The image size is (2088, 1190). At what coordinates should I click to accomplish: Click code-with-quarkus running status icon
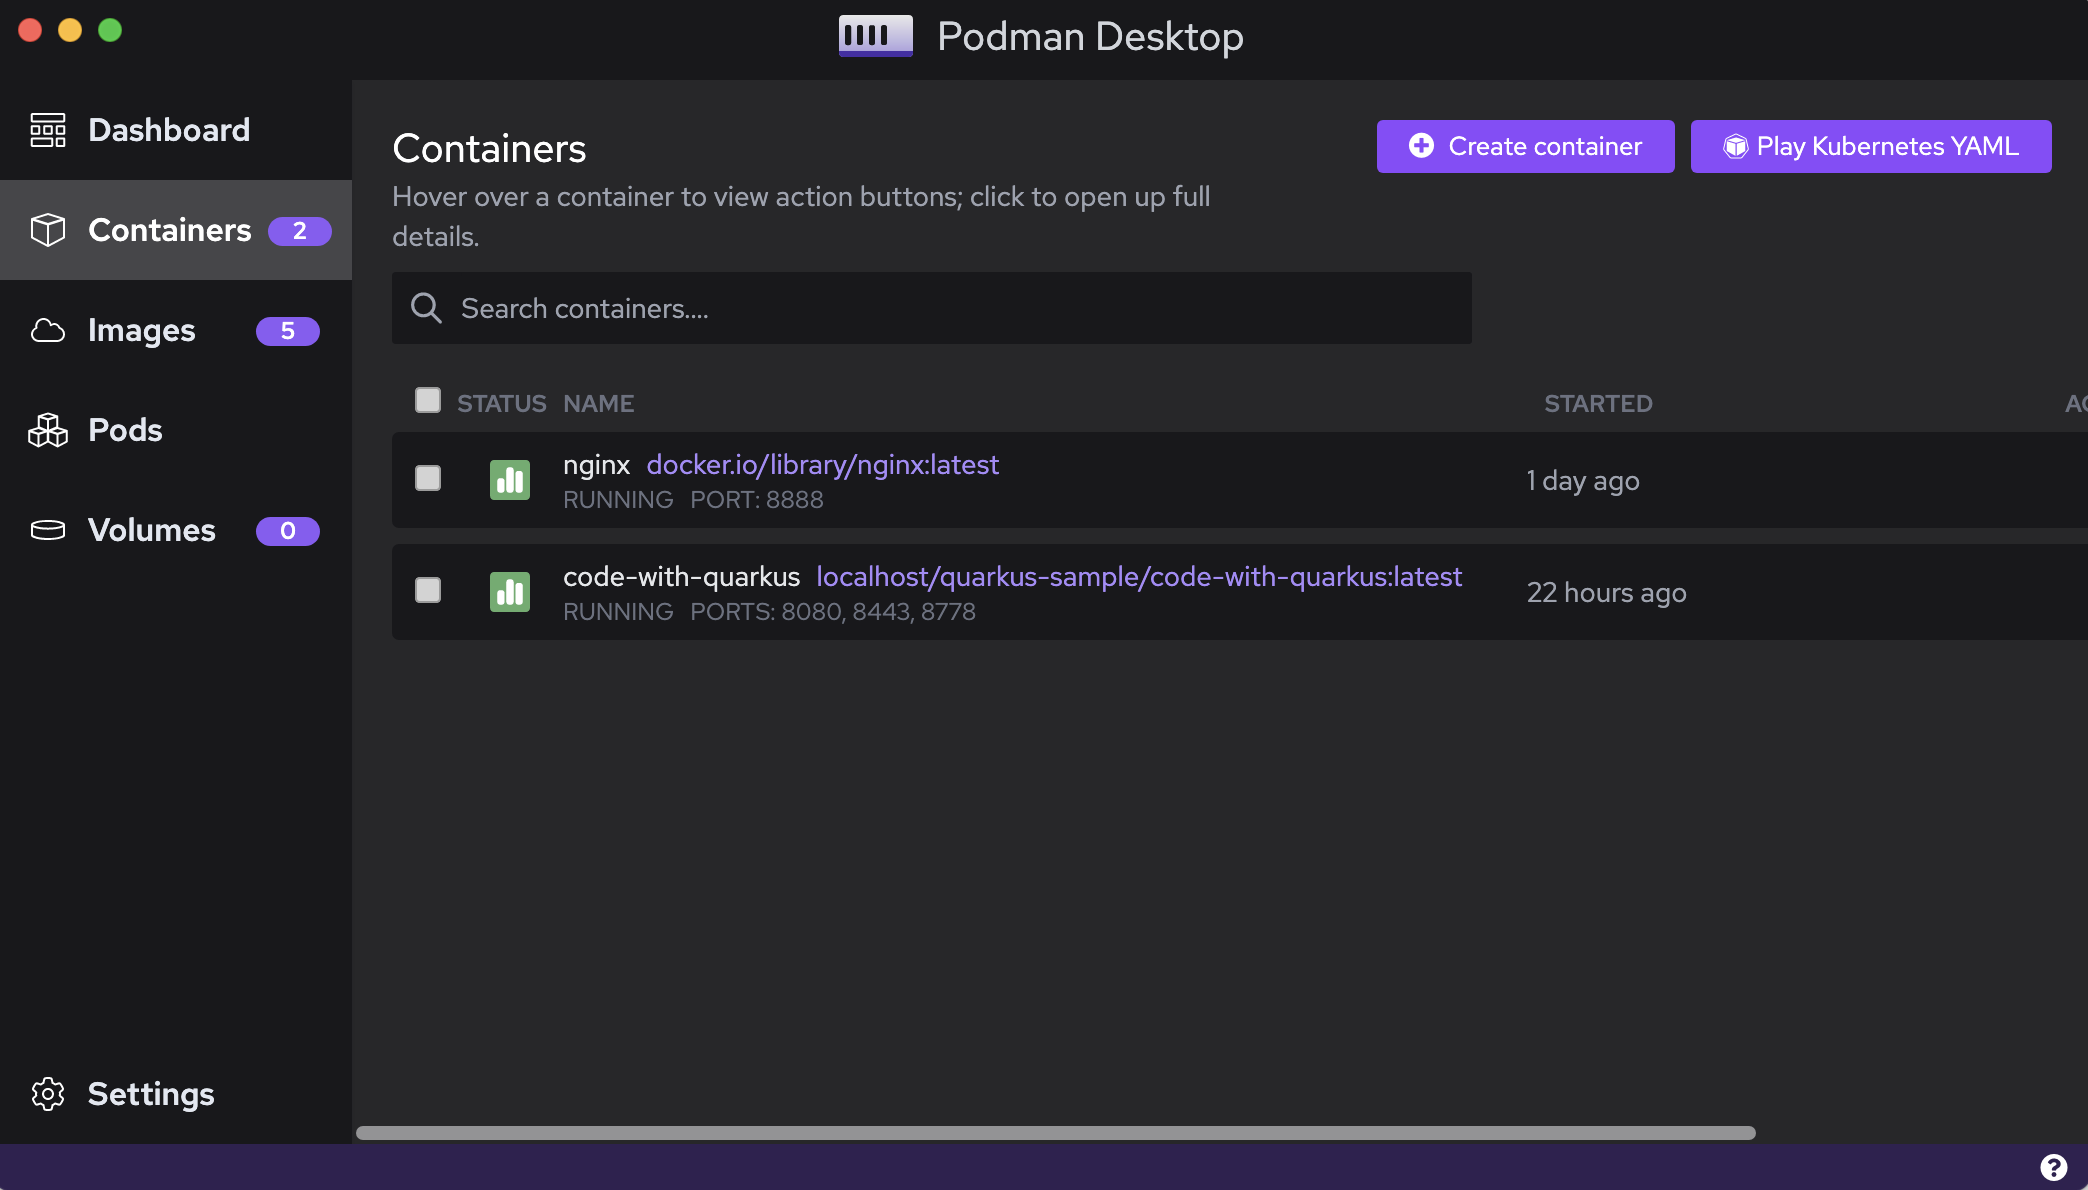tap(509, 592)
